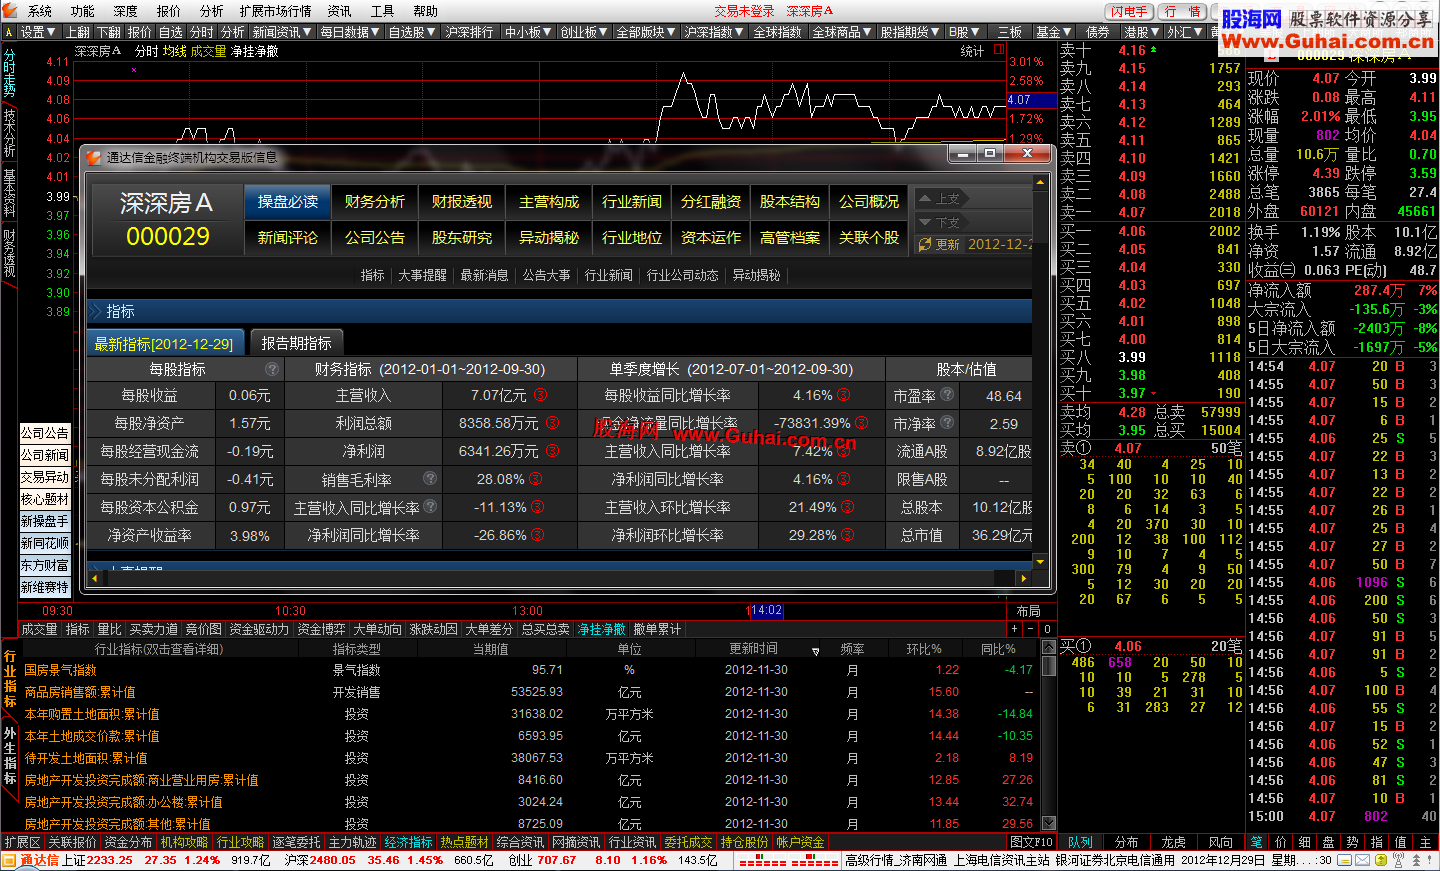Screen dimensions: 1440x871
Task: Switch to 财务分析 tab in dialog
Action: (x=375, y=202)
